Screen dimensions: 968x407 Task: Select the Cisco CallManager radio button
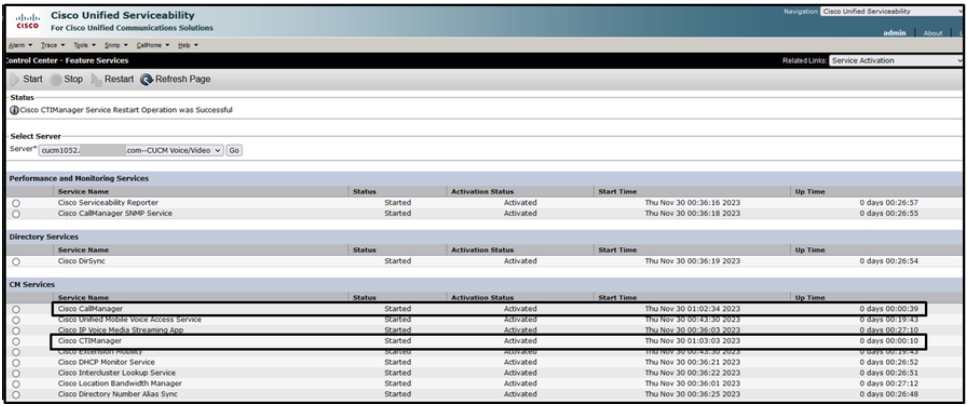click(16, 309)
